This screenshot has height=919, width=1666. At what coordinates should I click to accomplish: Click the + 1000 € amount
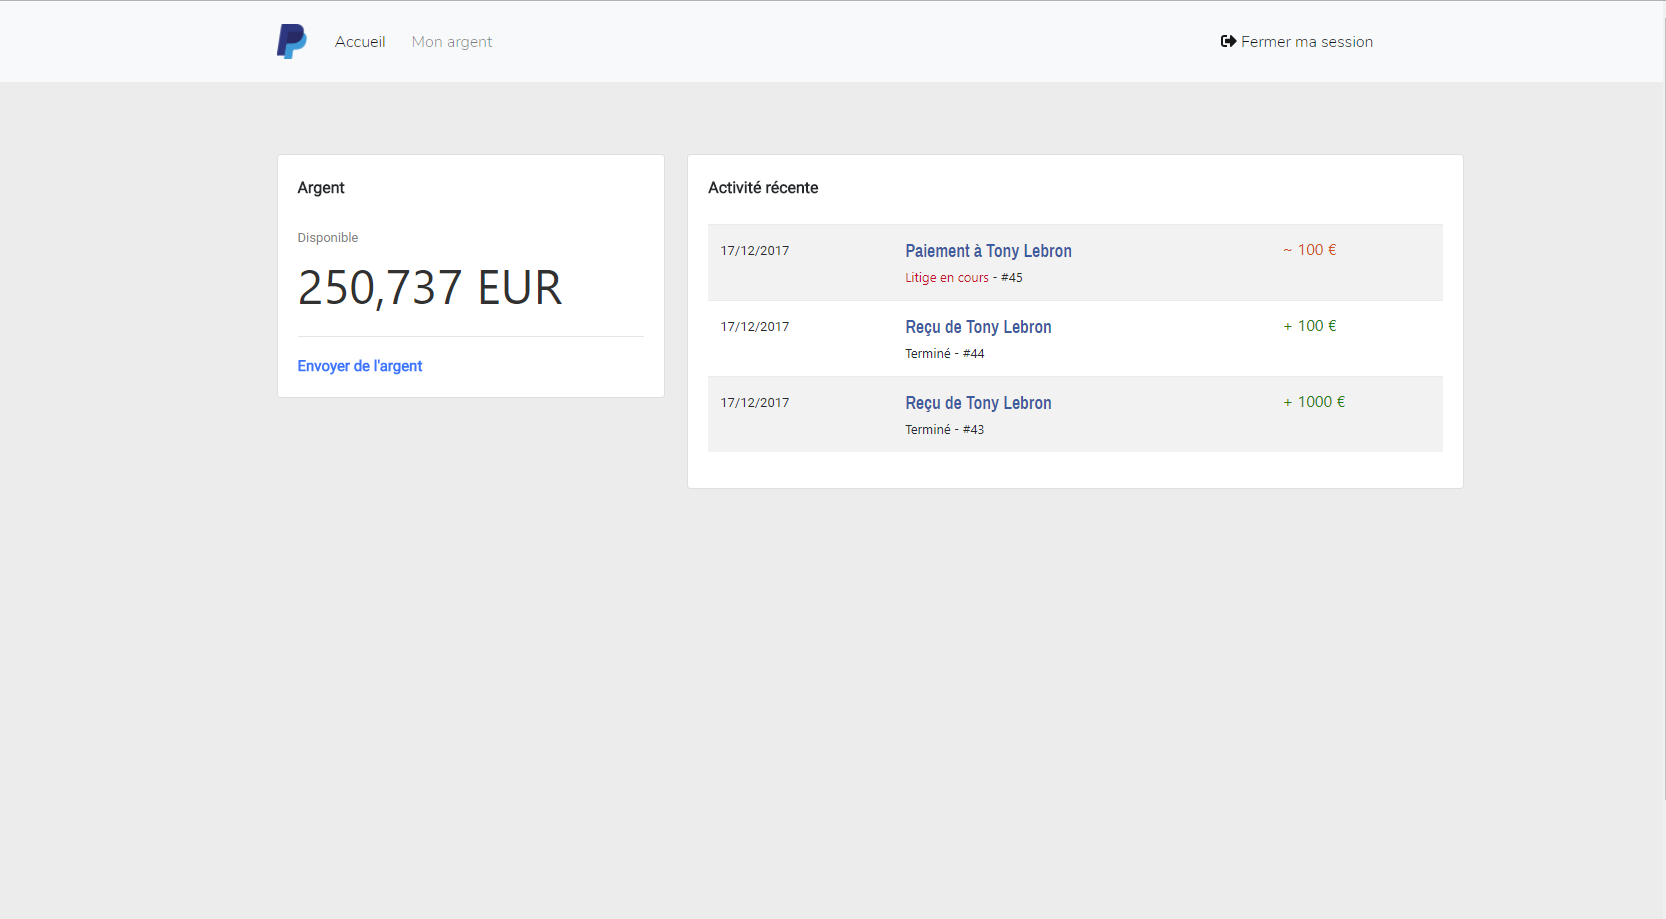click(1314, 402)
